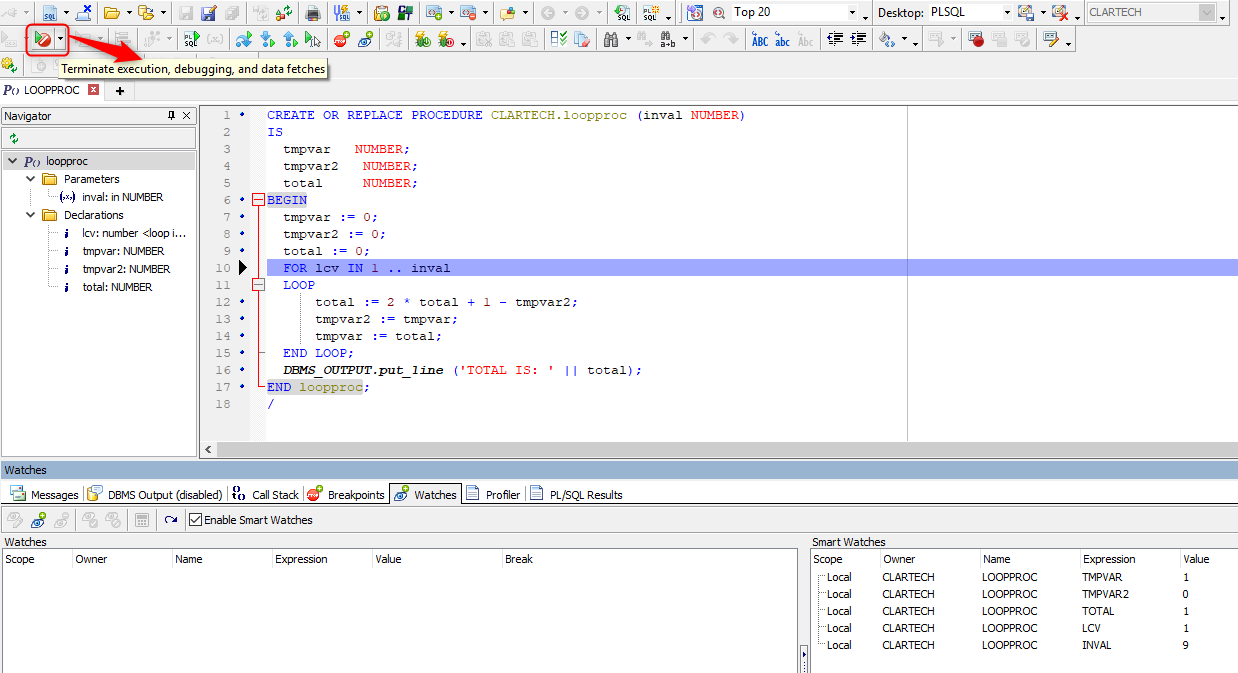Switch to the Call Stack tab
1238x673 pixels.
click(x=265, y=495)
